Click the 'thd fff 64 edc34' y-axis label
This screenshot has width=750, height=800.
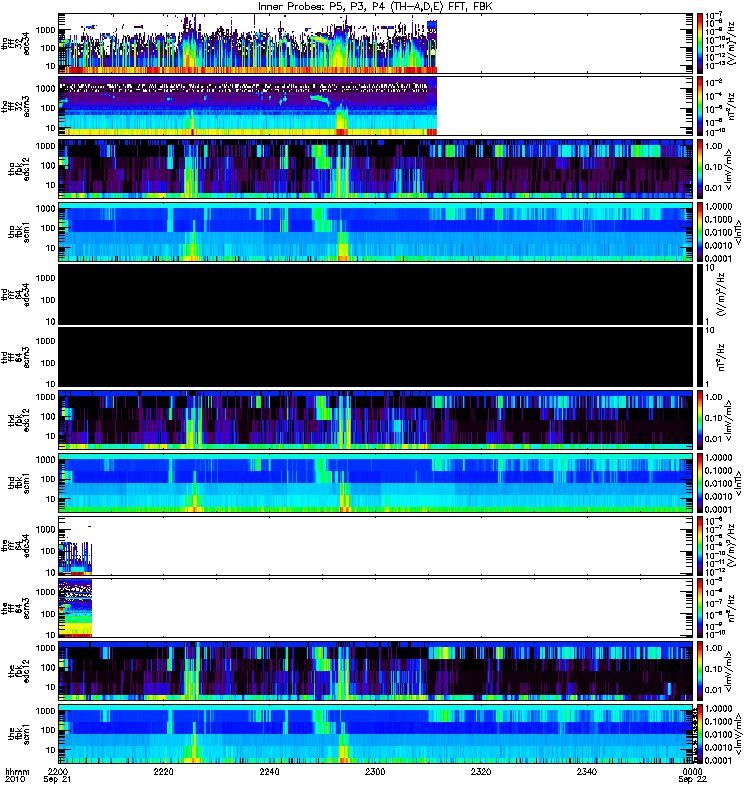(x=16, y=294)
